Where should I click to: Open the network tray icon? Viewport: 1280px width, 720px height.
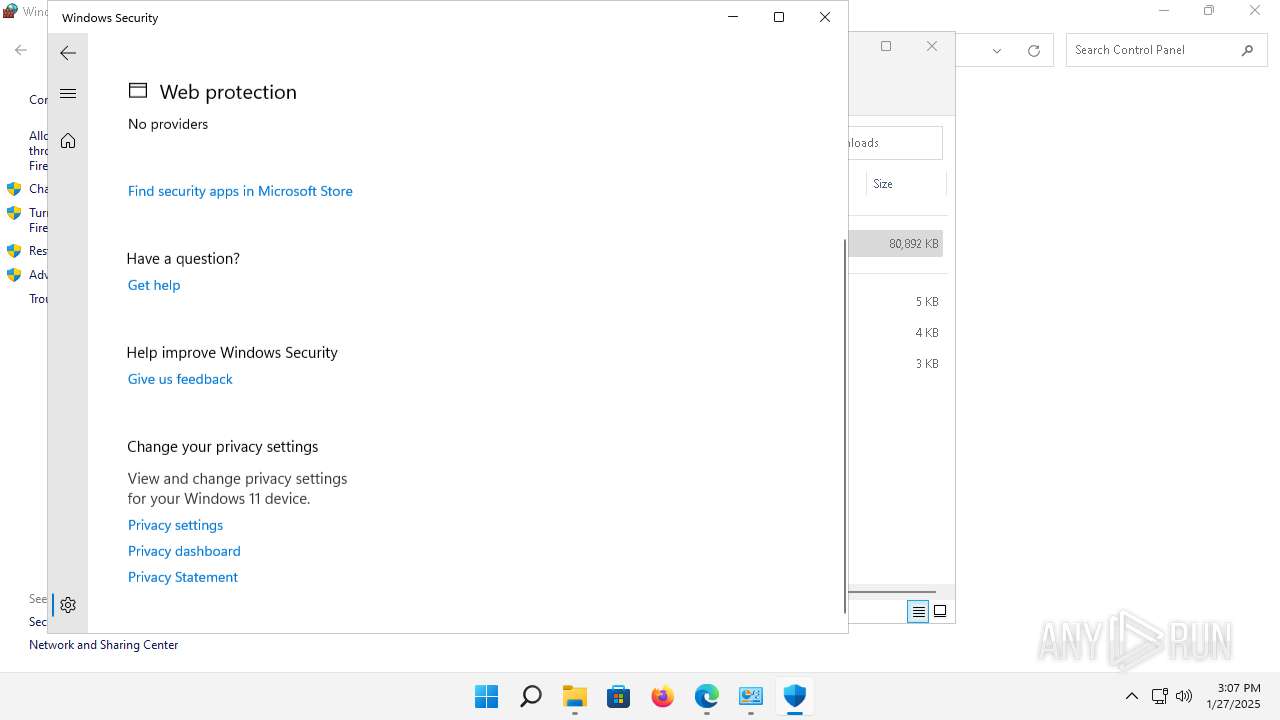click(1160, 696)
